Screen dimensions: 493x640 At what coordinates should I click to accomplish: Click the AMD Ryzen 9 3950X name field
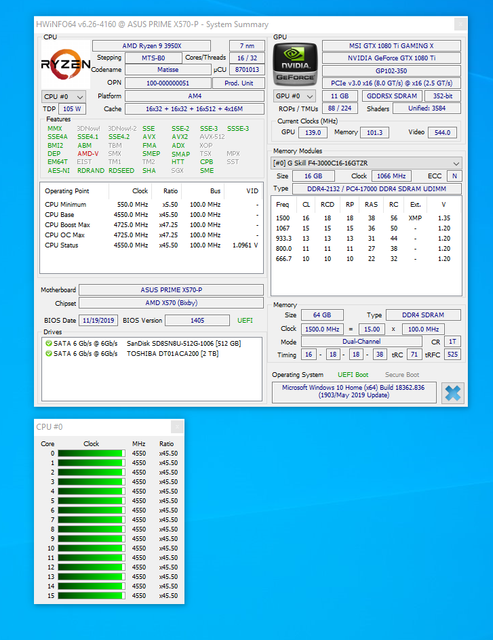pyautogui.click(x=151, y=46)
